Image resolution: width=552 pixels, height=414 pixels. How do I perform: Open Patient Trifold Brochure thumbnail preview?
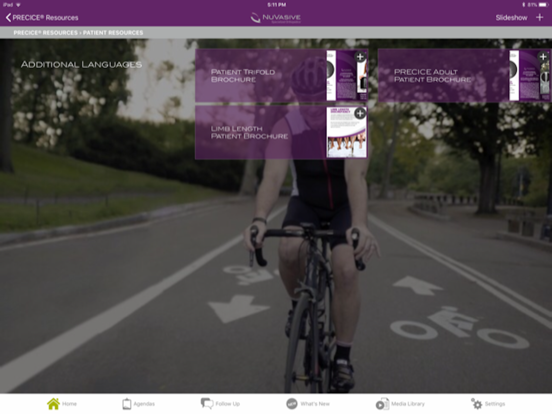[x=346, y=76]
